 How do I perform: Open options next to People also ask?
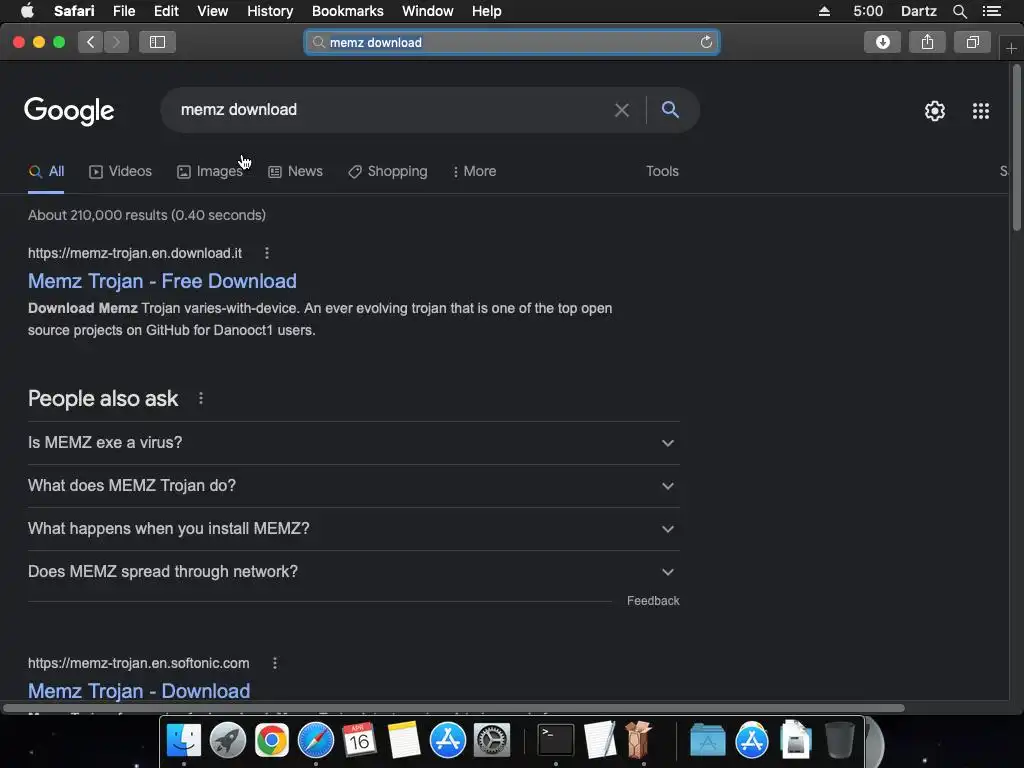pyautogui.click(x=200, y=398)
